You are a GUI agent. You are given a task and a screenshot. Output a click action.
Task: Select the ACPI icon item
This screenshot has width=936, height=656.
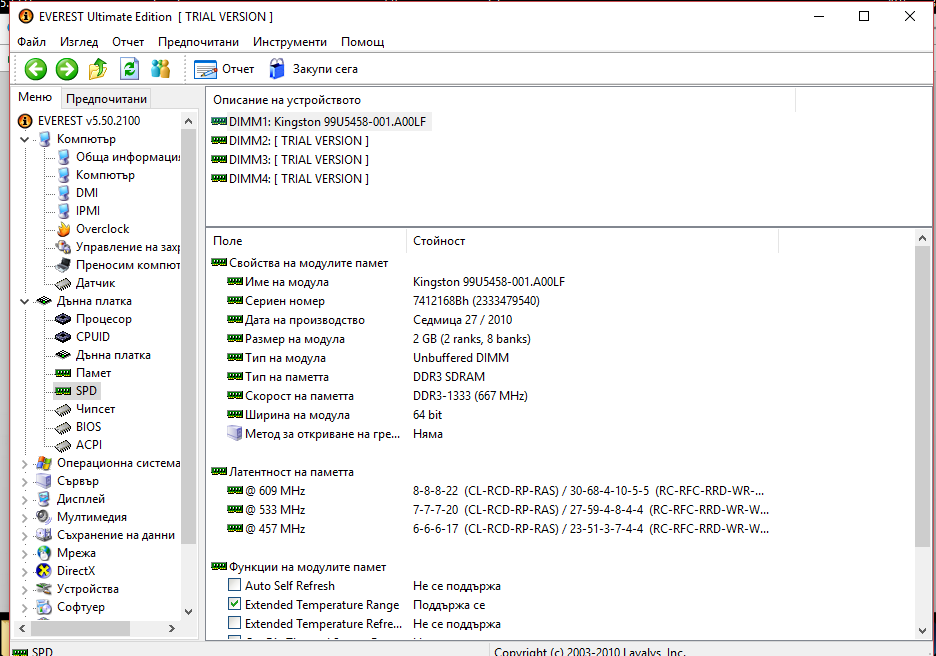click(63, 445)
